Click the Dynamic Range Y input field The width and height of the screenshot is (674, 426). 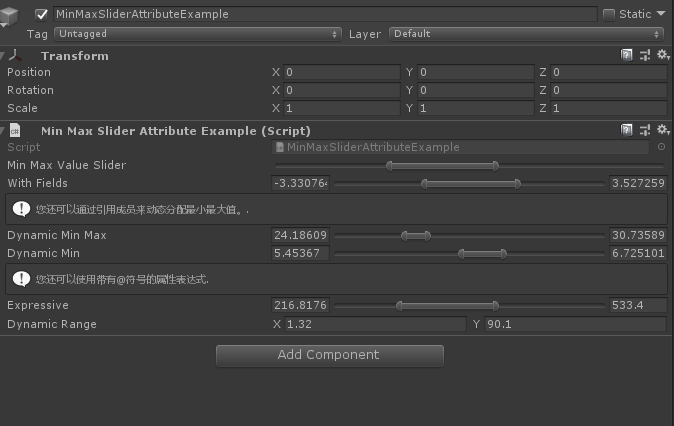click(575, 324)
